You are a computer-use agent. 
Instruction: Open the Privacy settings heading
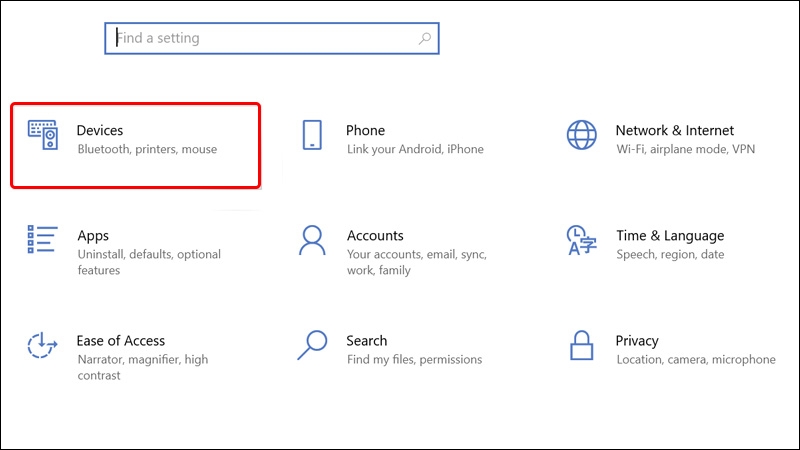coord(637,341)
